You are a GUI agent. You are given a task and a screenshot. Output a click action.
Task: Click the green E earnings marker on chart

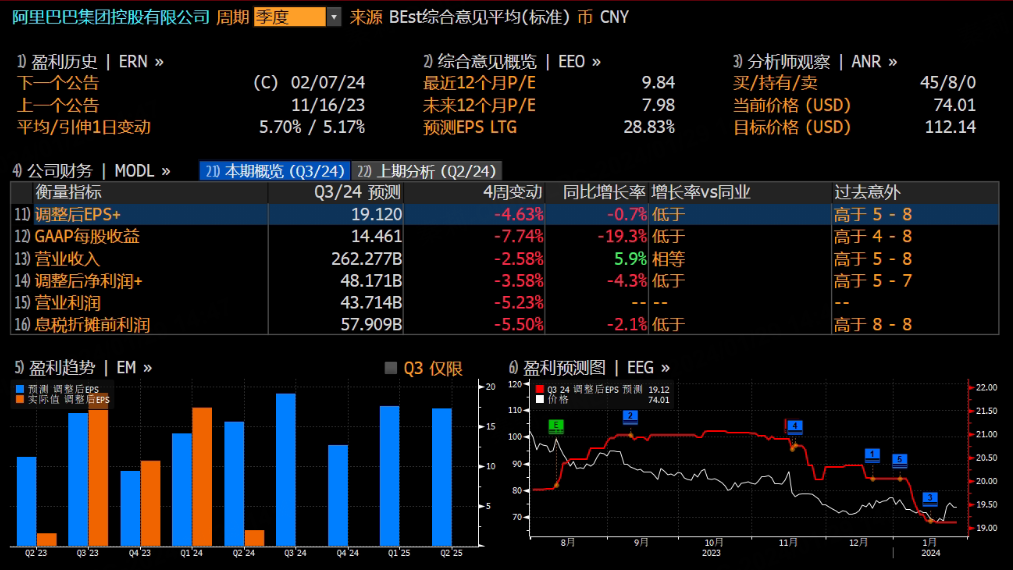tap(556, 426)
